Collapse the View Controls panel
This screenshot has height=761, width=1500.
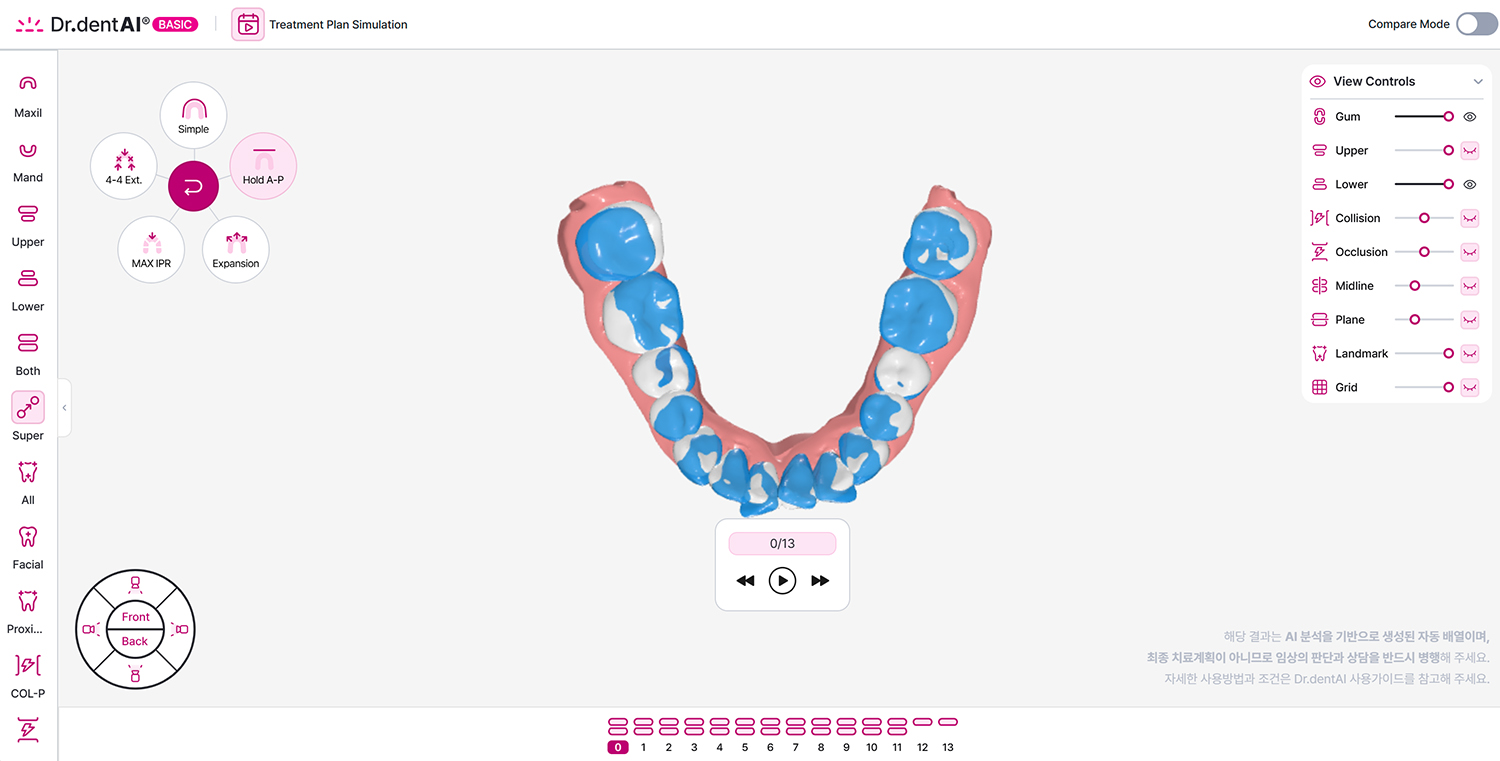pos(1478,82)
